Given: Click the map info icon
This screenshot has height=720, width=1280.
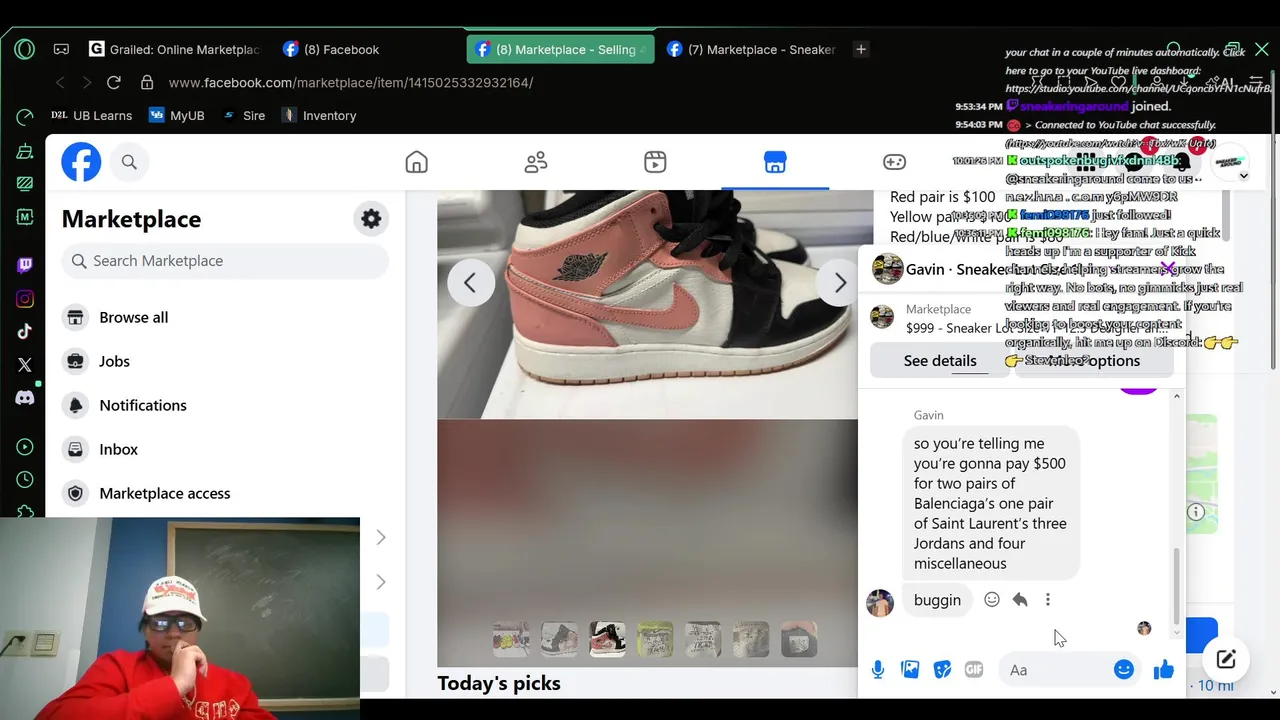Looking at the screenshot, I should pos(1196,512).
